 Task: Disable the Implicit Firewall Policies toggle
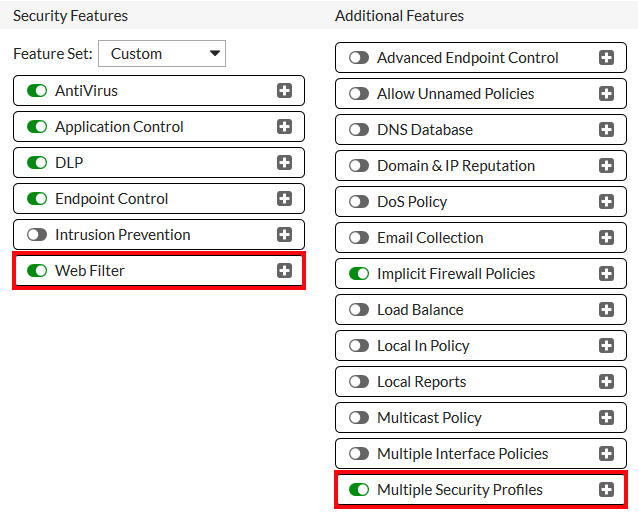point(359,274)
